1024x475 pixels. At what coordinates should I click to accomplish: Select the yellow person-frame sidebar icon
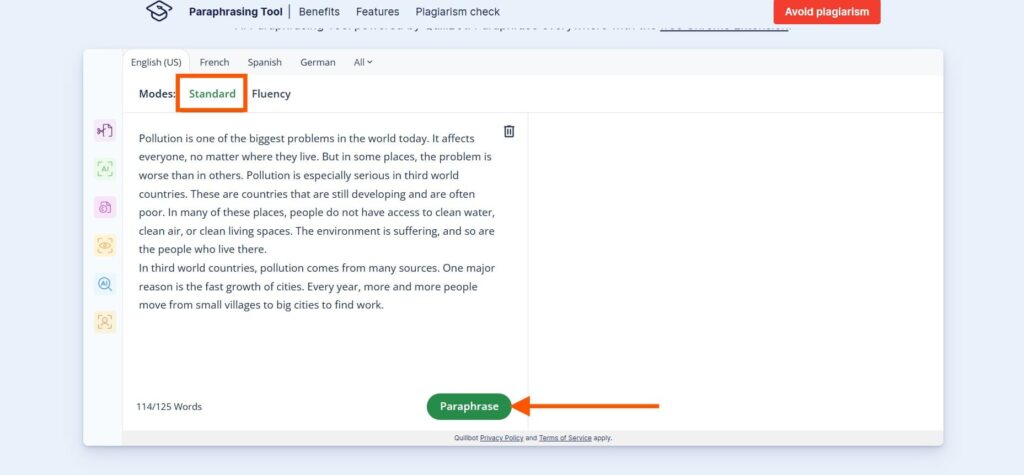click(105, 322)
